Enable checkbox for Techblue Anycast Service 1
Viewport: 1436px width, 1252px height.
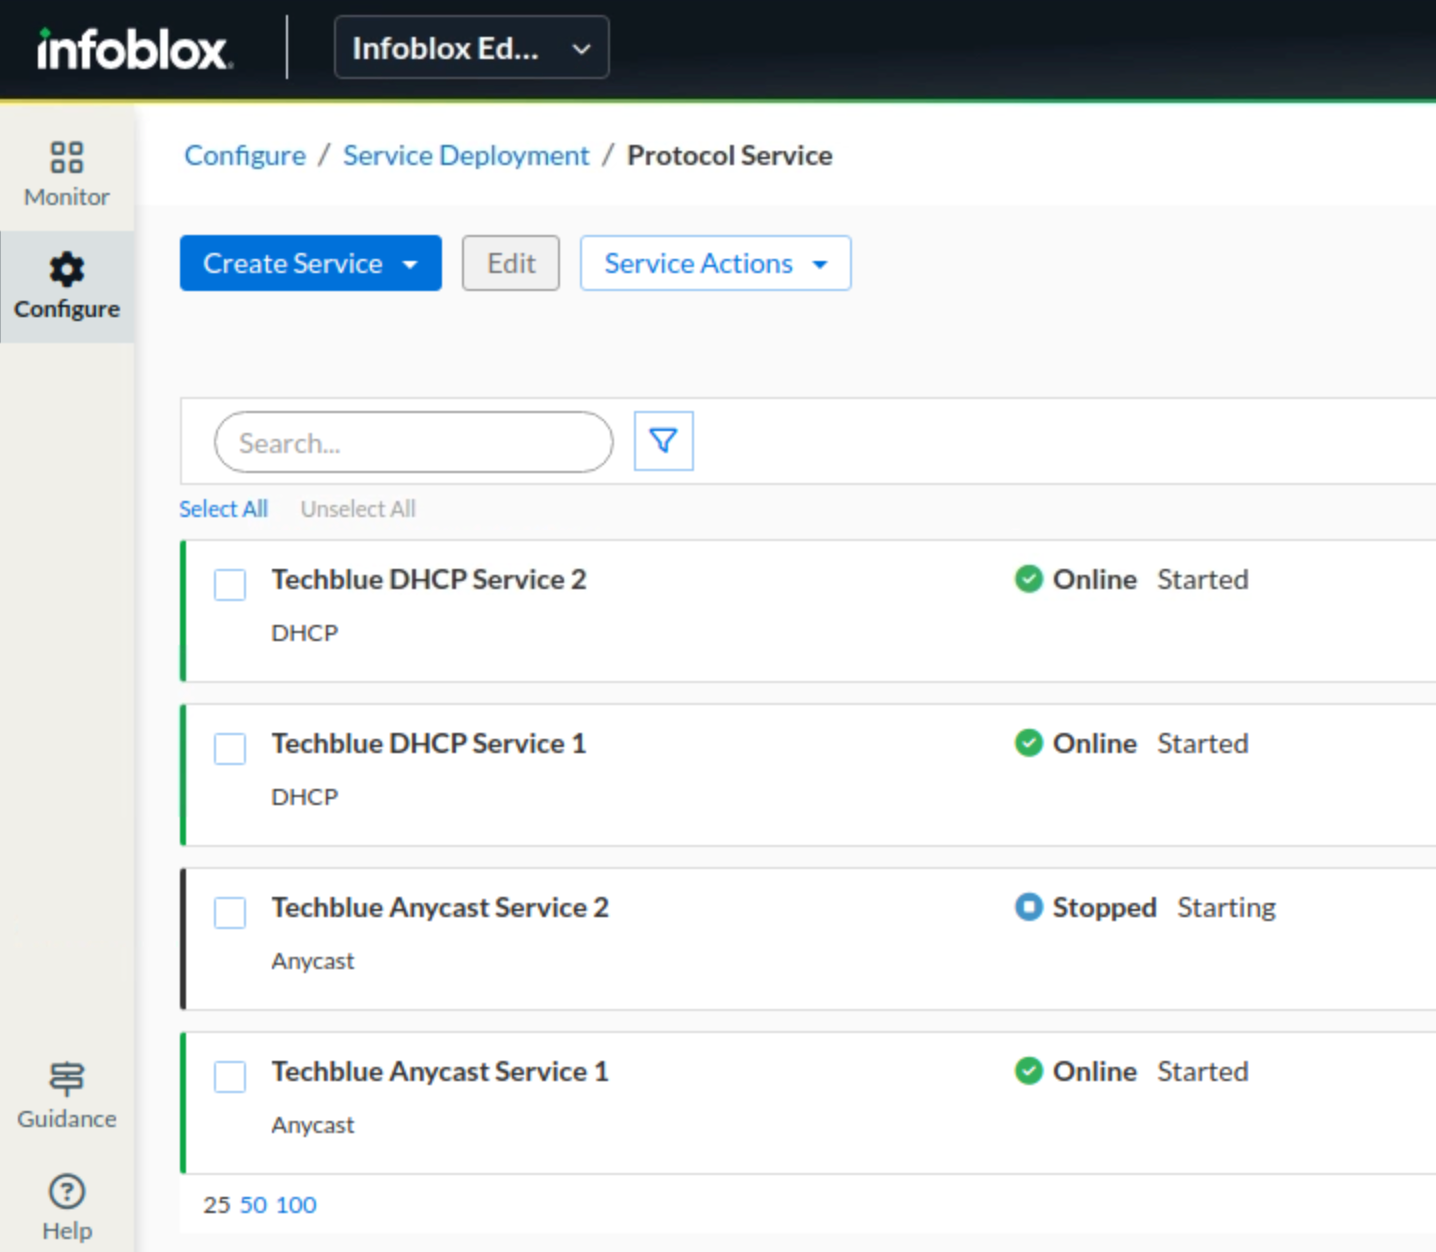(230, 1077)
